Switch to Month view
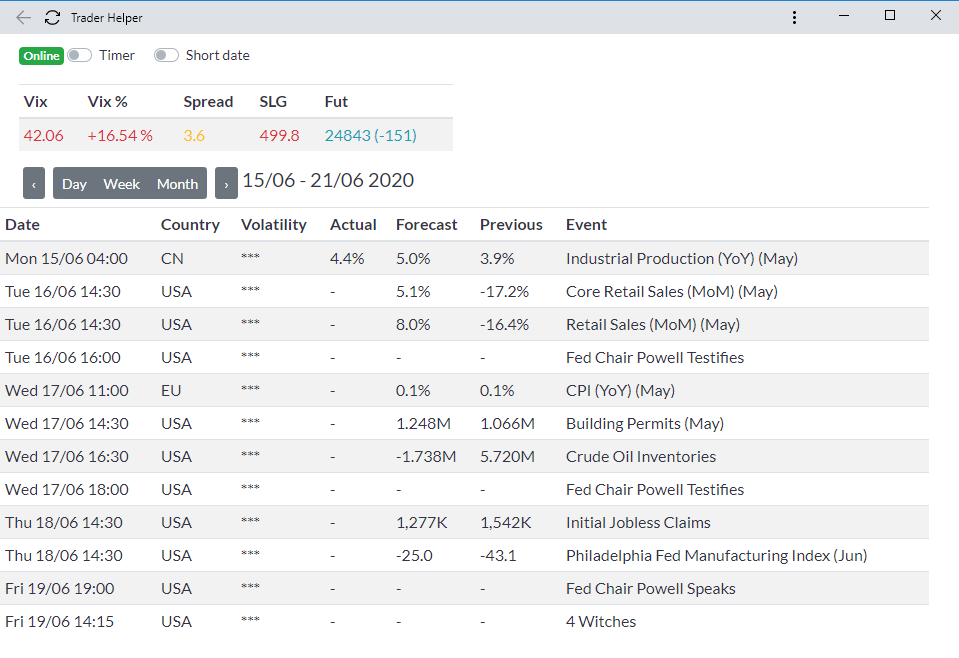 [x=177, y=184]
